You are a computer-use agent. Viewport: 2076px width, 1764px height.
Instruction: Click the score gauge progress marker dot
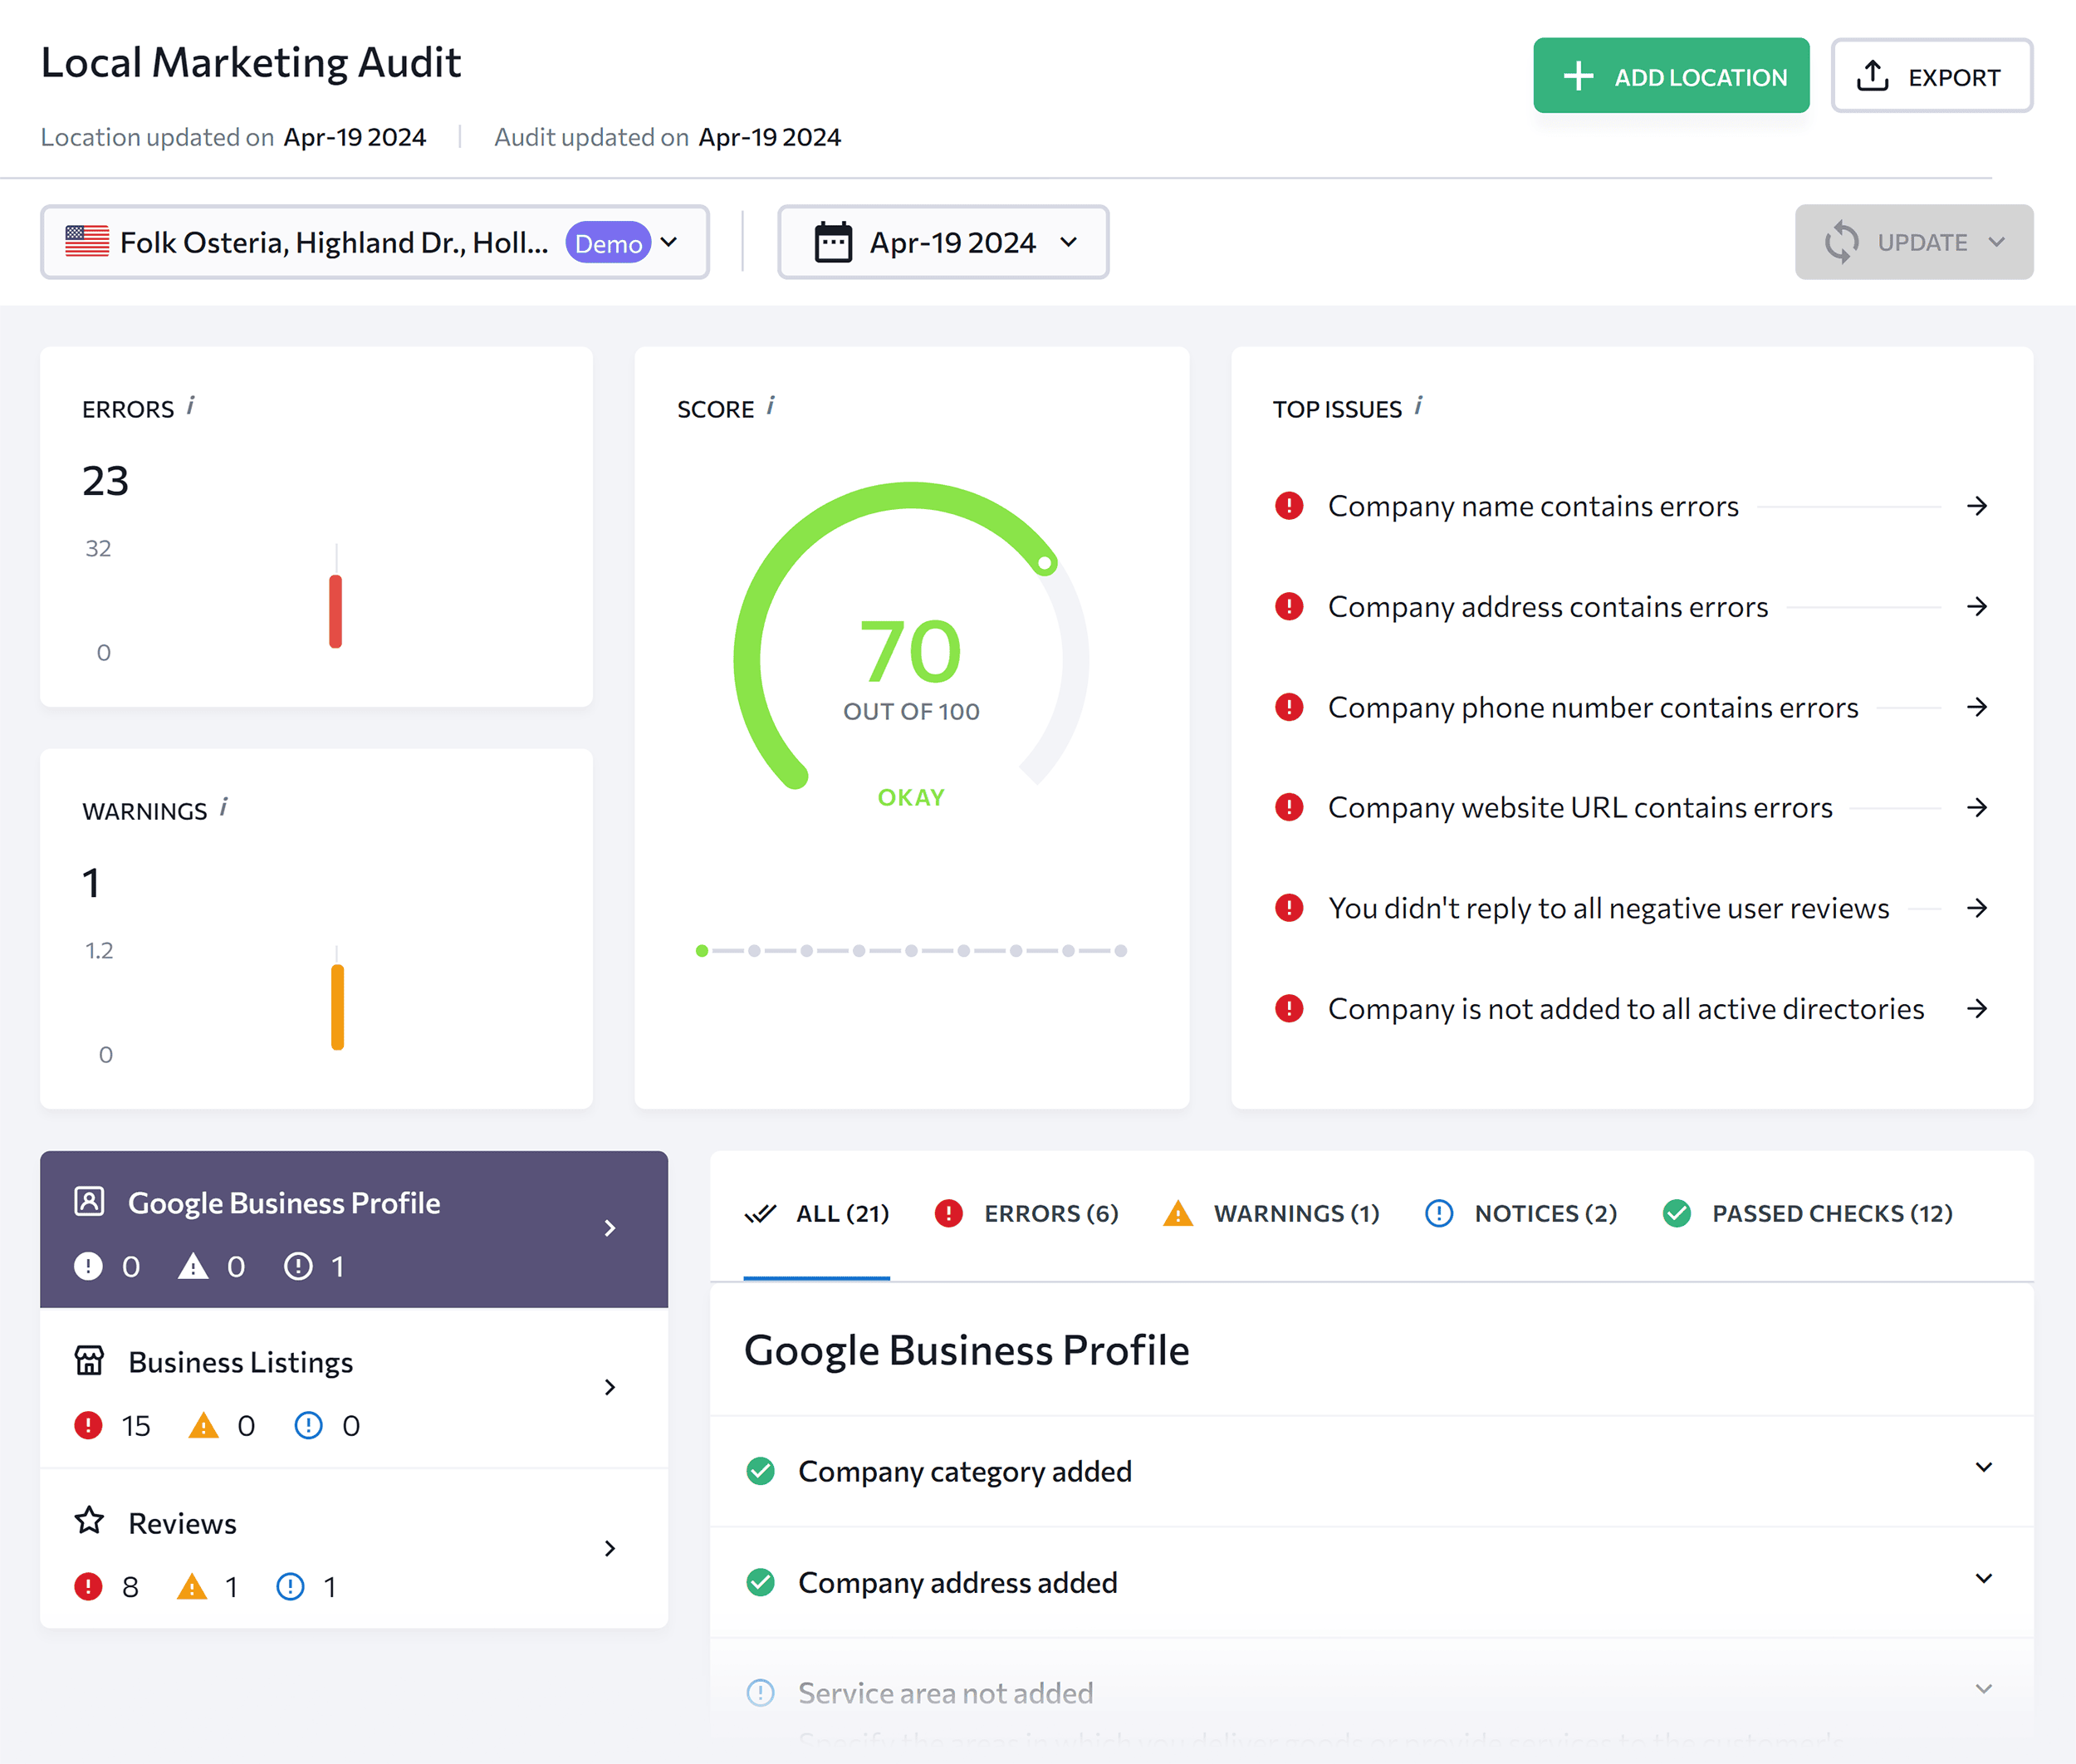click(x=1046, y=563)
